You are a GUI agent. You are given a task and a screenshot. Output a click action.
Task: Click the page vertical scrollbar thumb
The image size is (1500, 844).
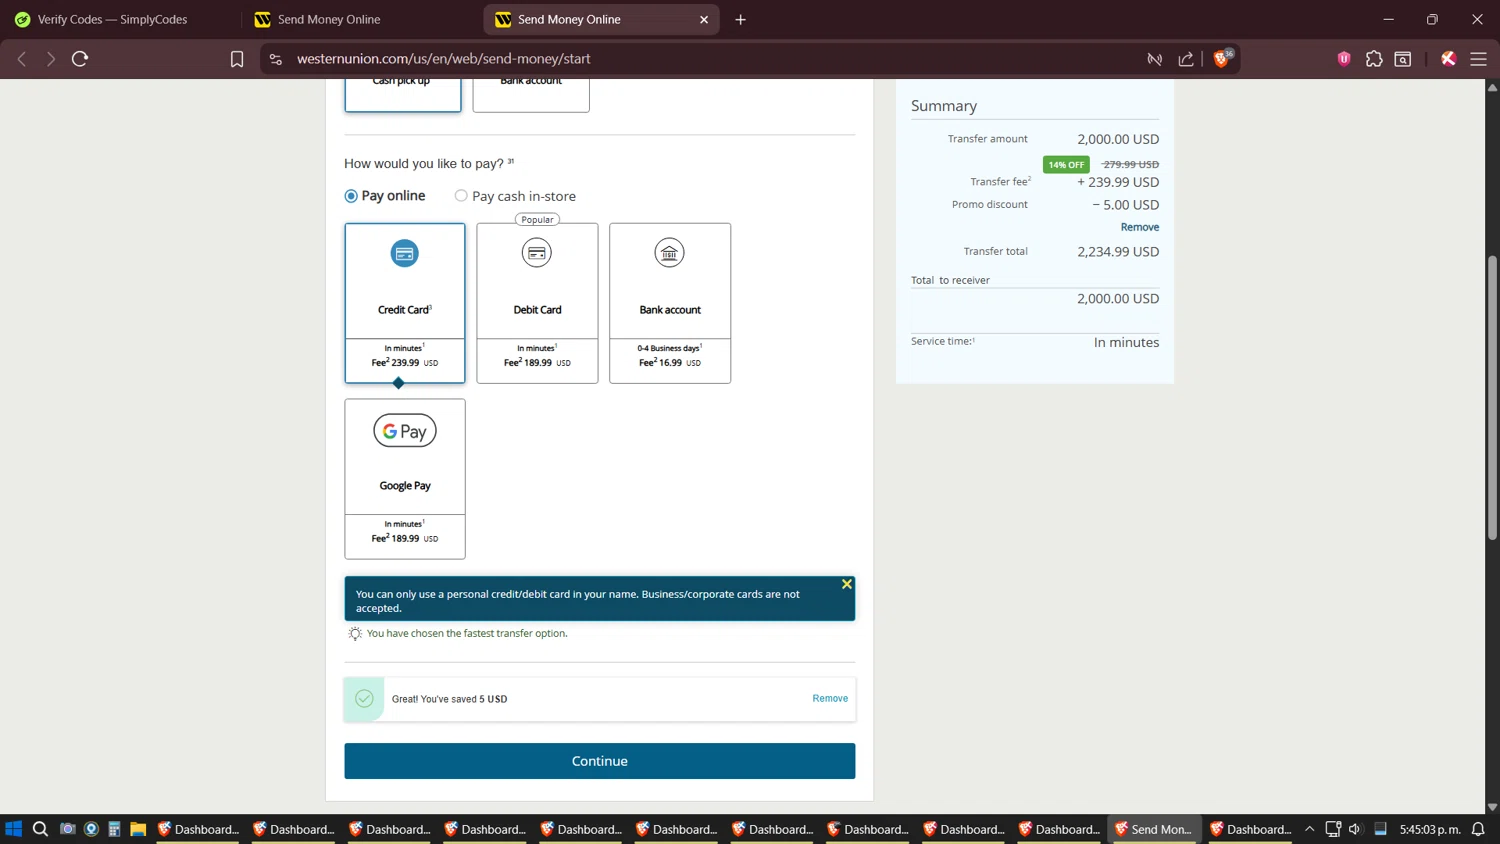[1492, 398]
